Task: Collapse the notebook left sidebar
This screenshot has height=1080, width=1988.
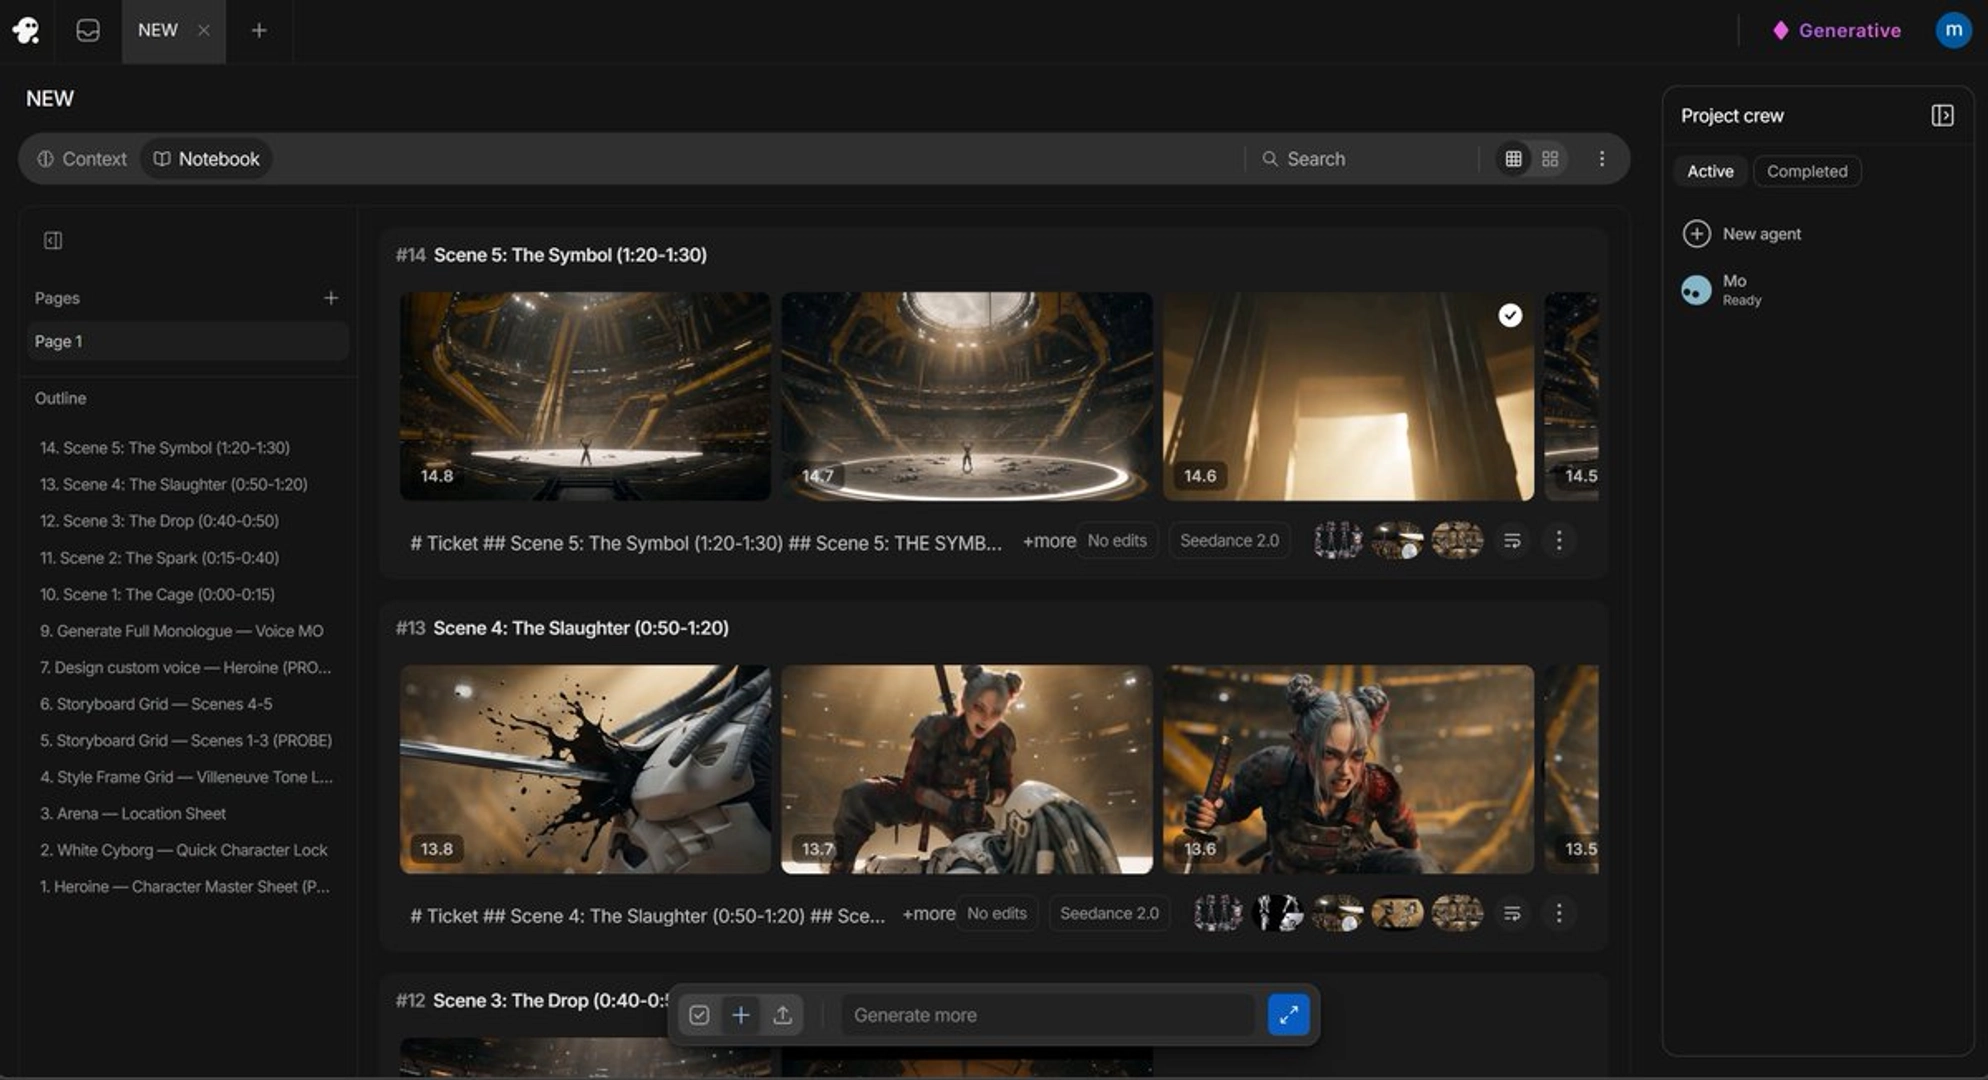Action: pos(53,240)
